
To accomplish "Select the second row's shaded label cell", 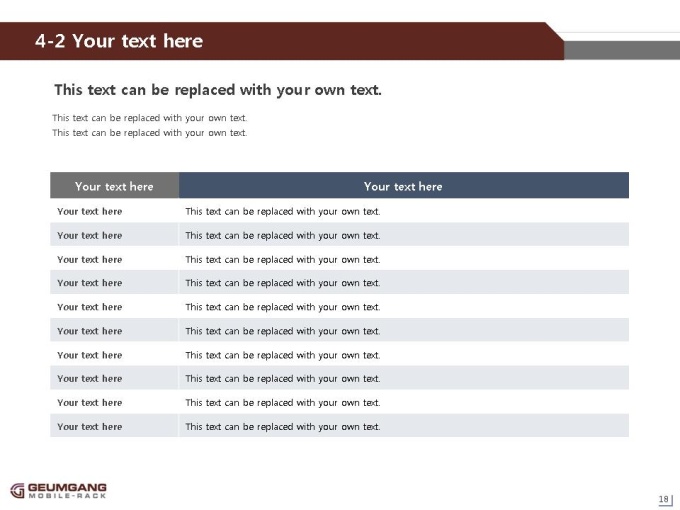I will 114,235.
